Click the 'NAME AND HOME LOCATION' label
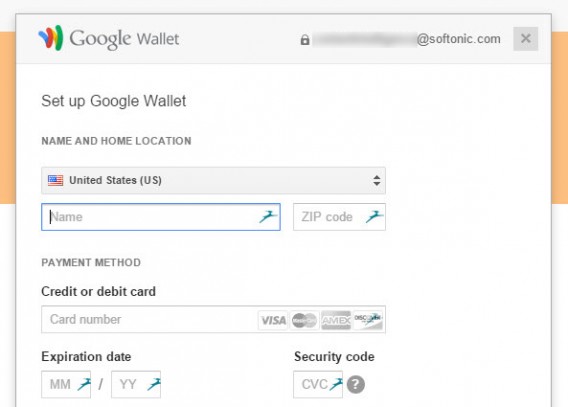Viewport: 568px width, 407px height. (116, 141)
